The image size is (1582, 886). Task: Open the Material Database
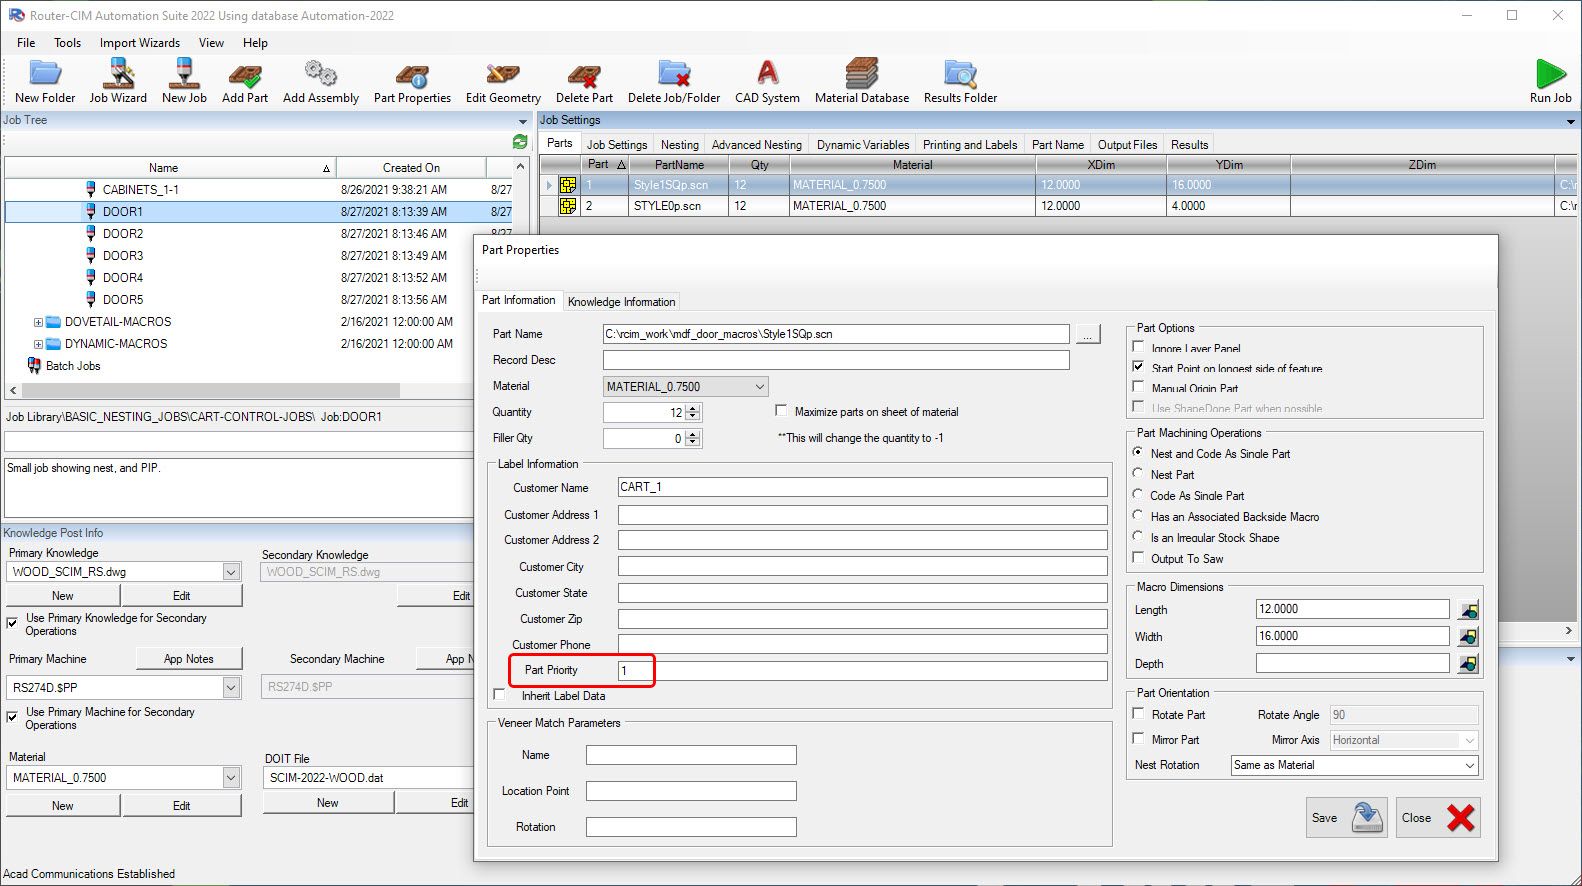pyautogui.click(x=861, y=80)
